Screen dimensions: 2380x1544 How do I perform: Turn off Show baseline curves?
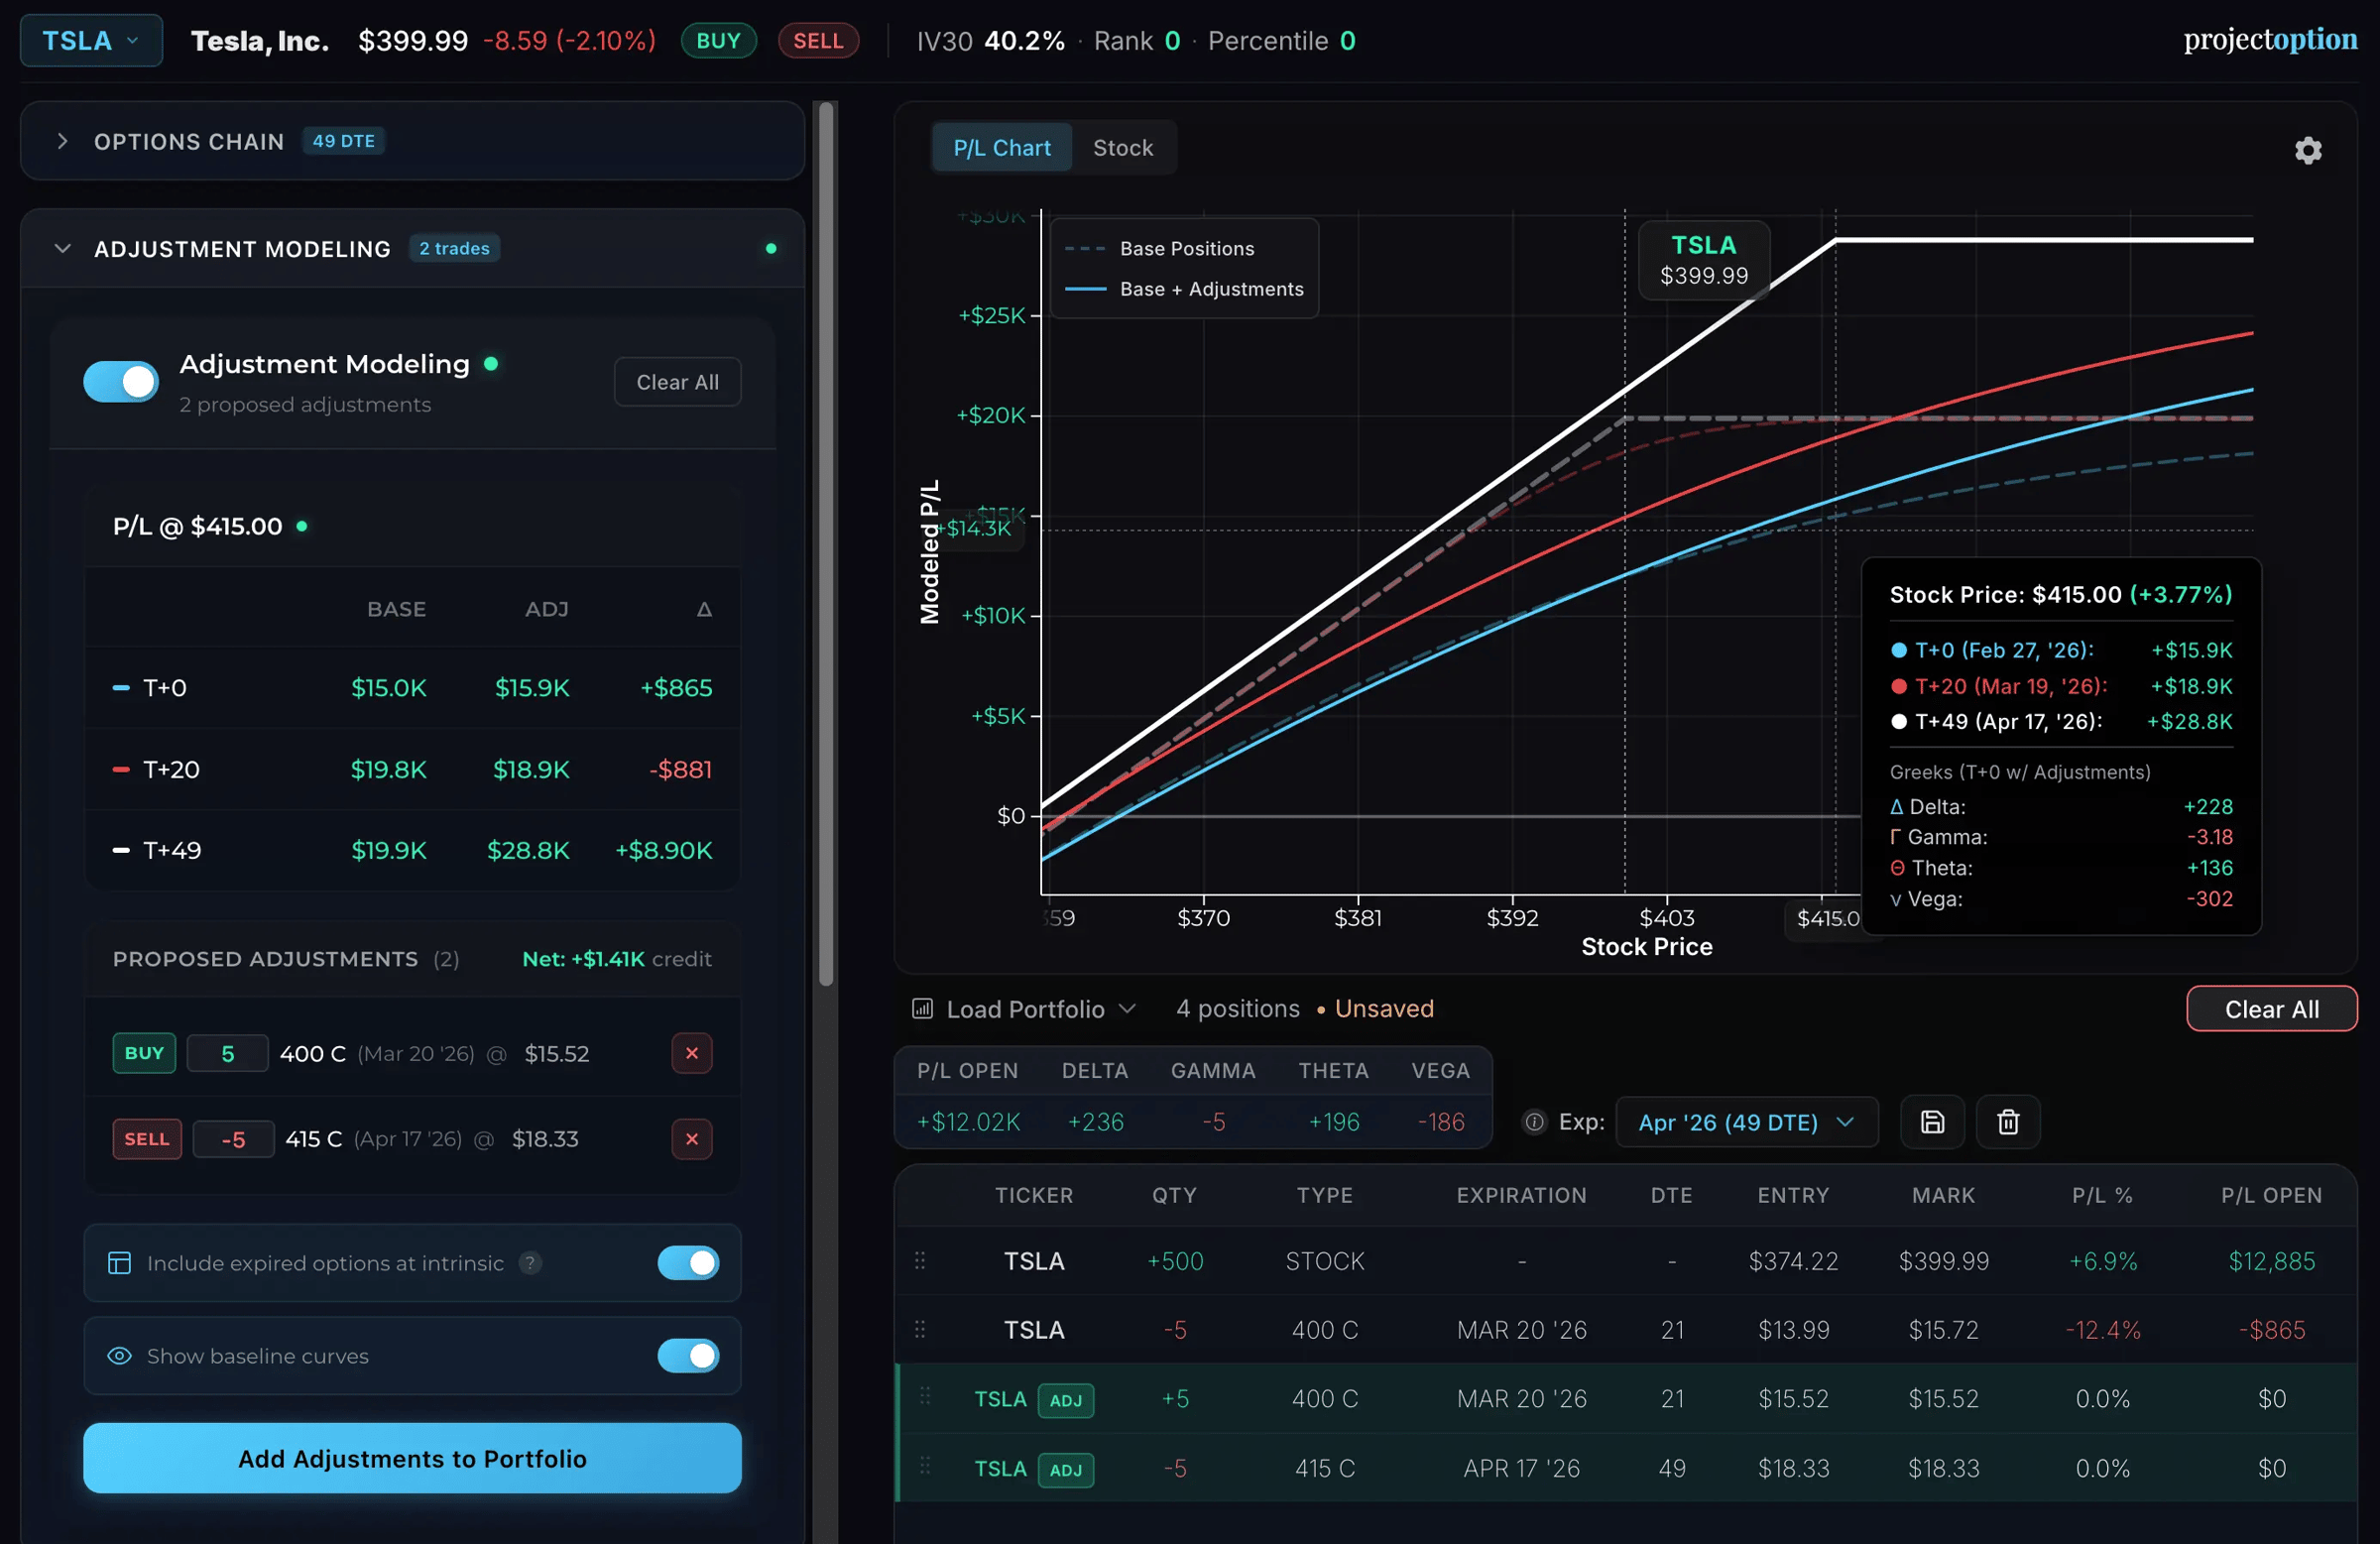688,1356
